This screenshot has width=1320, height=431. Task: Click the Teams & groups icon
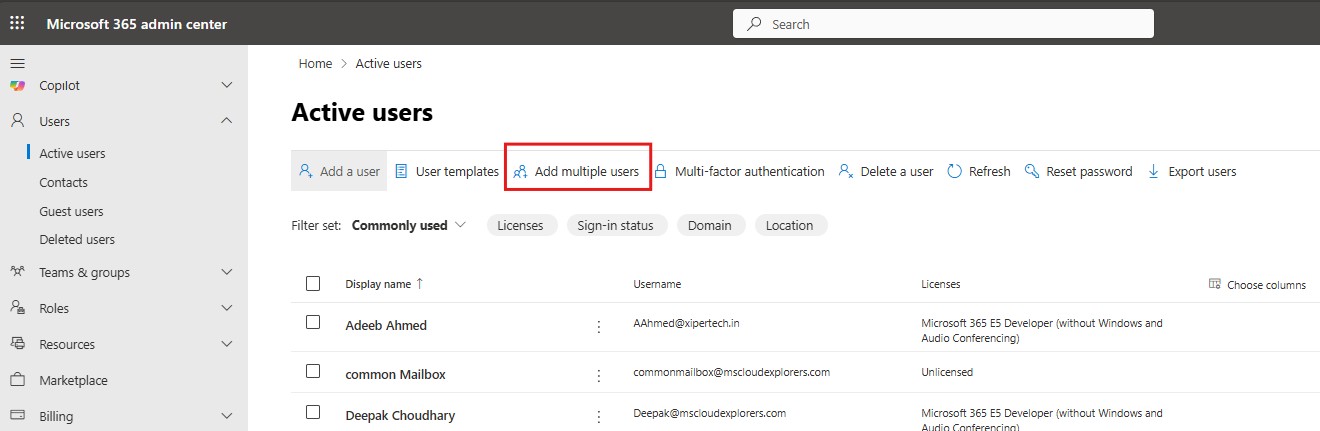click(17, 272)
